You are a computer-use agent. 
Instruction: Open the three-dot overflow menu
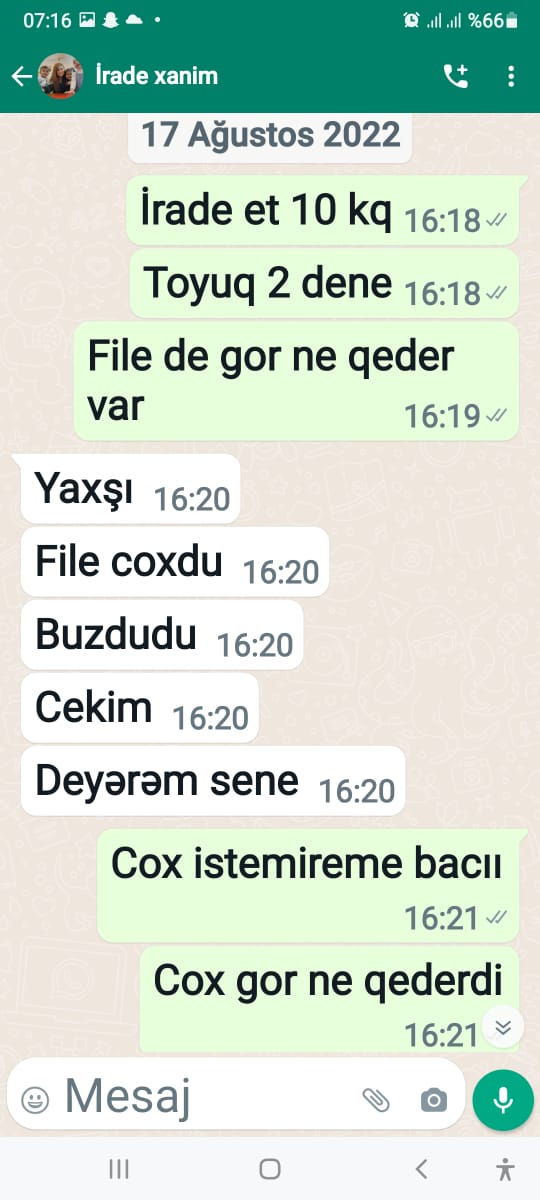(x=511, y=76)
